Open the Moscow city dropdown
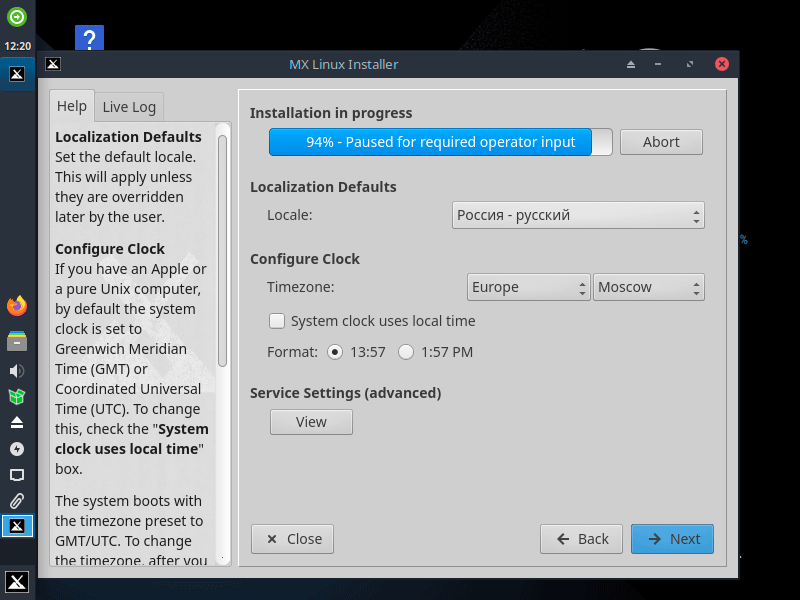Viewport: 800px width, 600px height. [649, 287]
